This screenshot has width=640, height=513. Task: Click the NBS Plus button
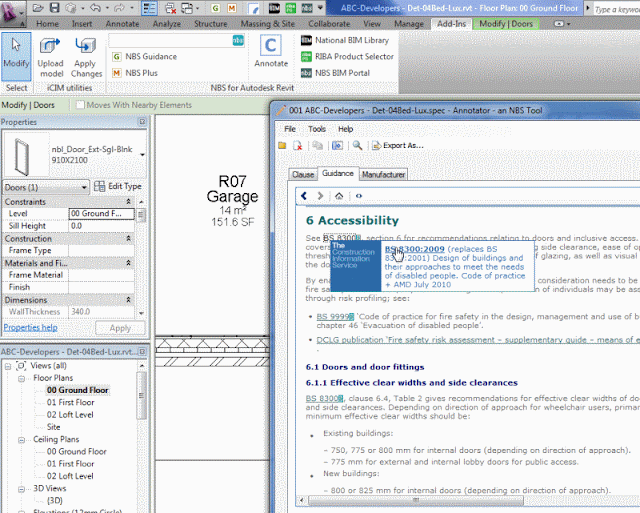(135, 73)
